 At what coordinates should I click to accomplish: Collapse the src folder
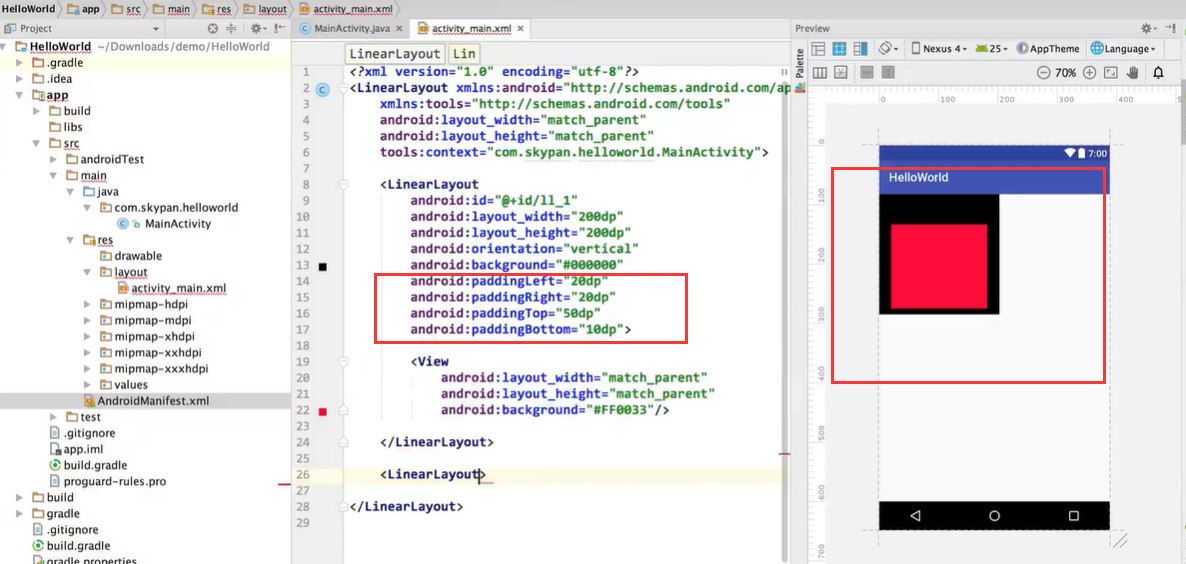(36, 143)
